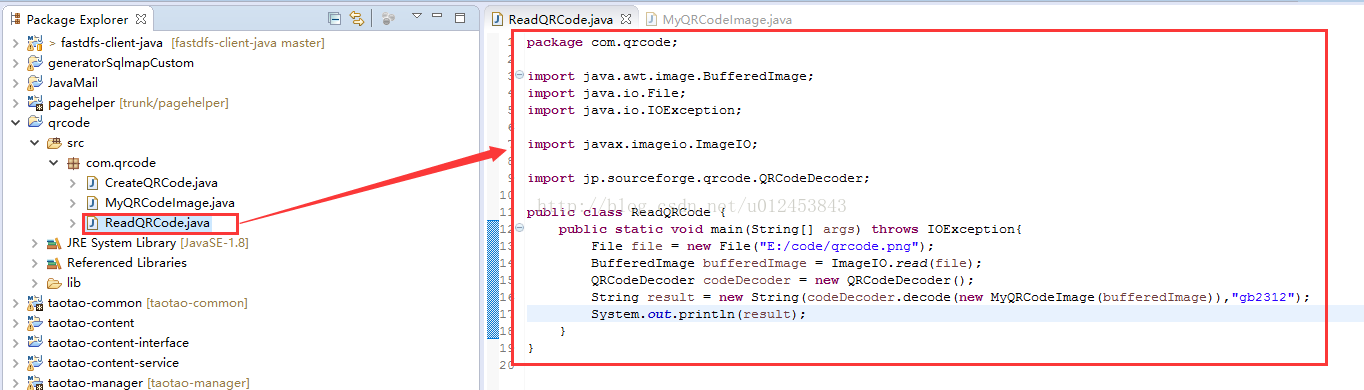The image size is (1364, 390).
Task: Click the 'package com.qrcode;' code line
Action: coord(602,42)
